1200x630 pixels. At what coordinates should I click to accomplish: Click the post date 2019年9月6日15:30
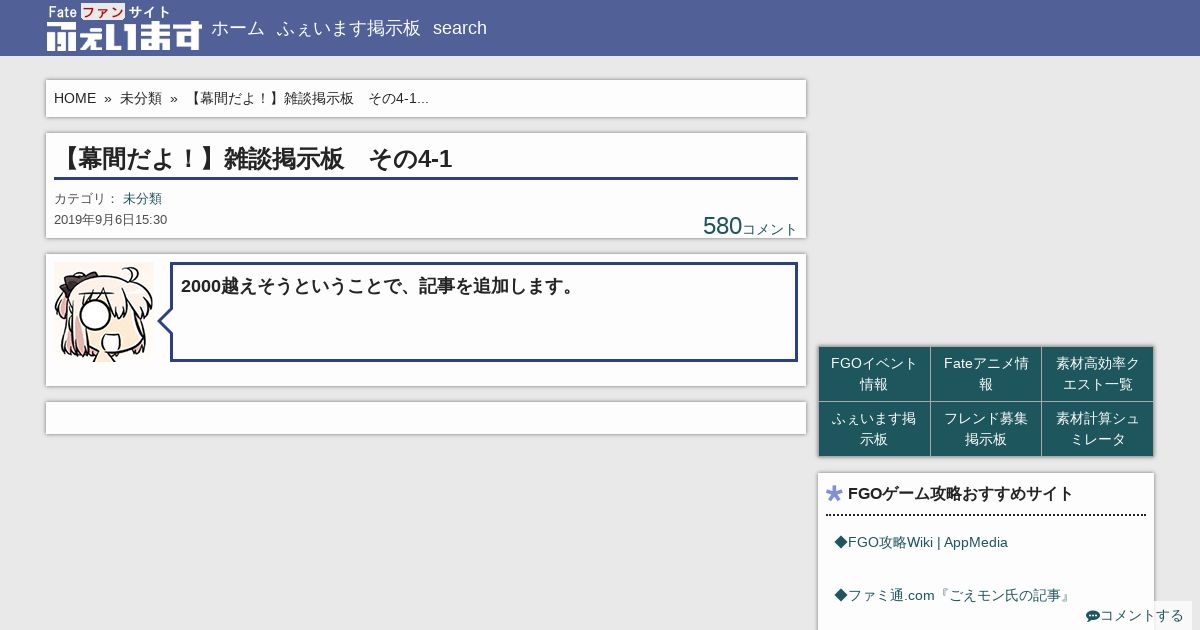[110, 220]
